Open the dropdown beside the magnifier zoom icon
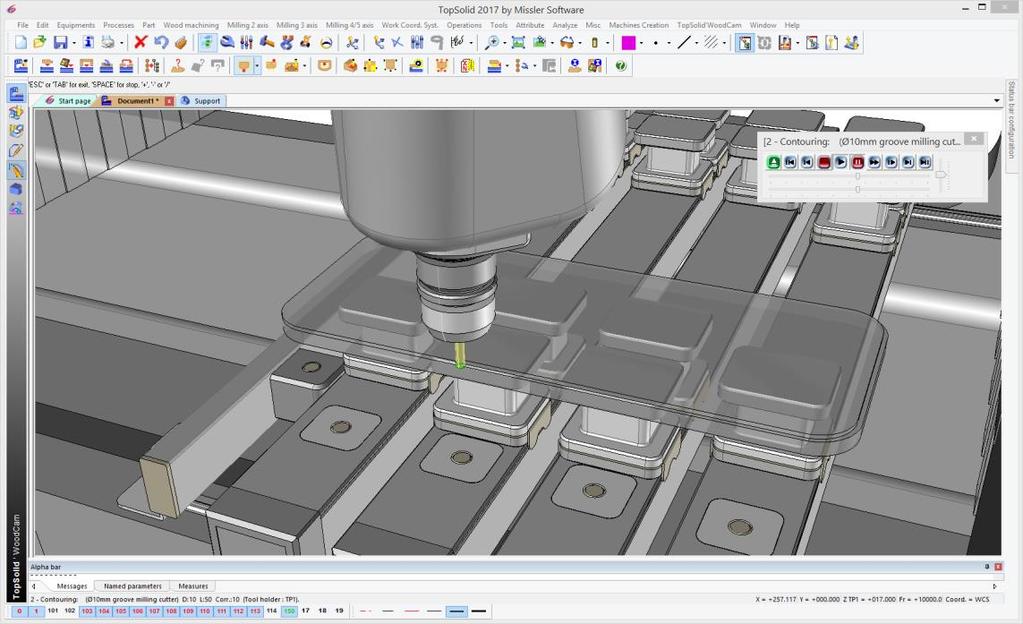 [x=504, y=43]
